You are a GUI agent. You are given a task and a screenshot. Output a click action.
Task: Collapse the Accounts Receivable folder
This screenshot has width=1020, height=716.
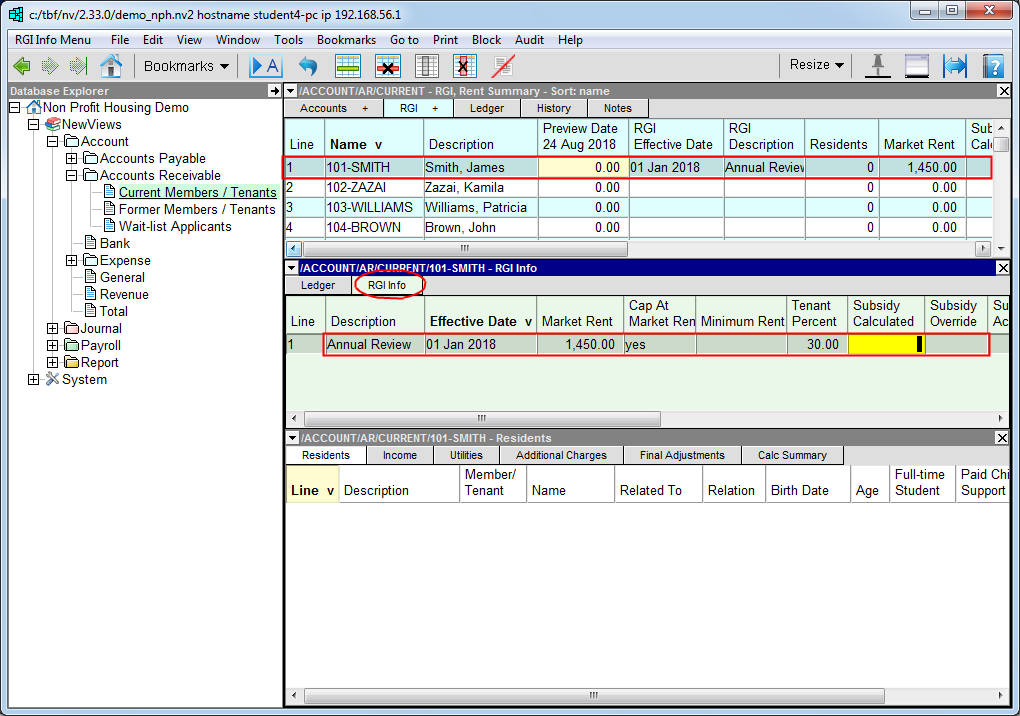[72, 175]
